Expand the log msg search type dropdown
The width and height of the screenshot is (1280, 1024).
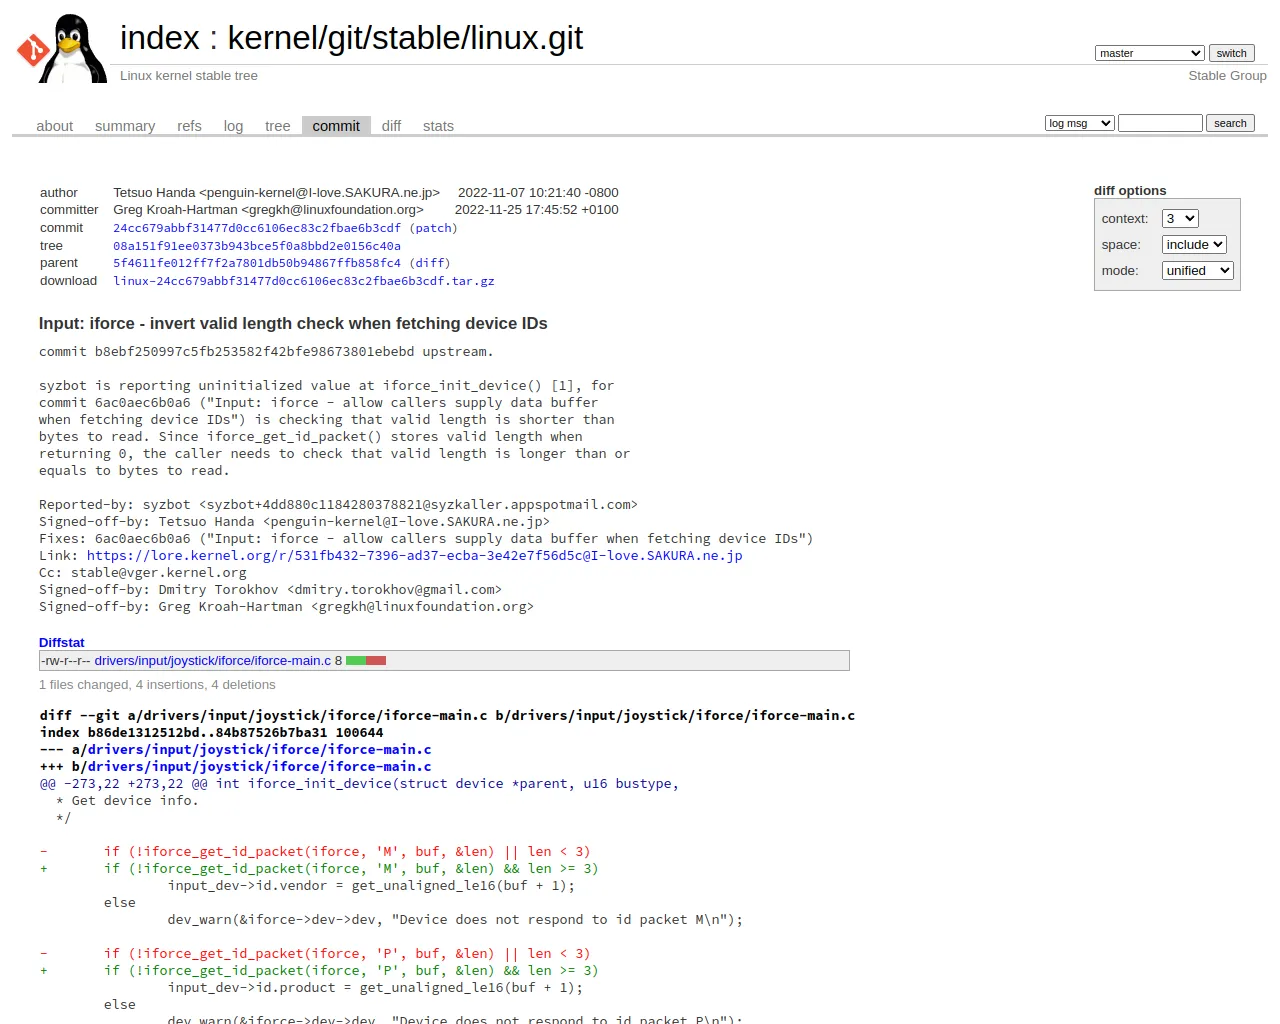1079,123
